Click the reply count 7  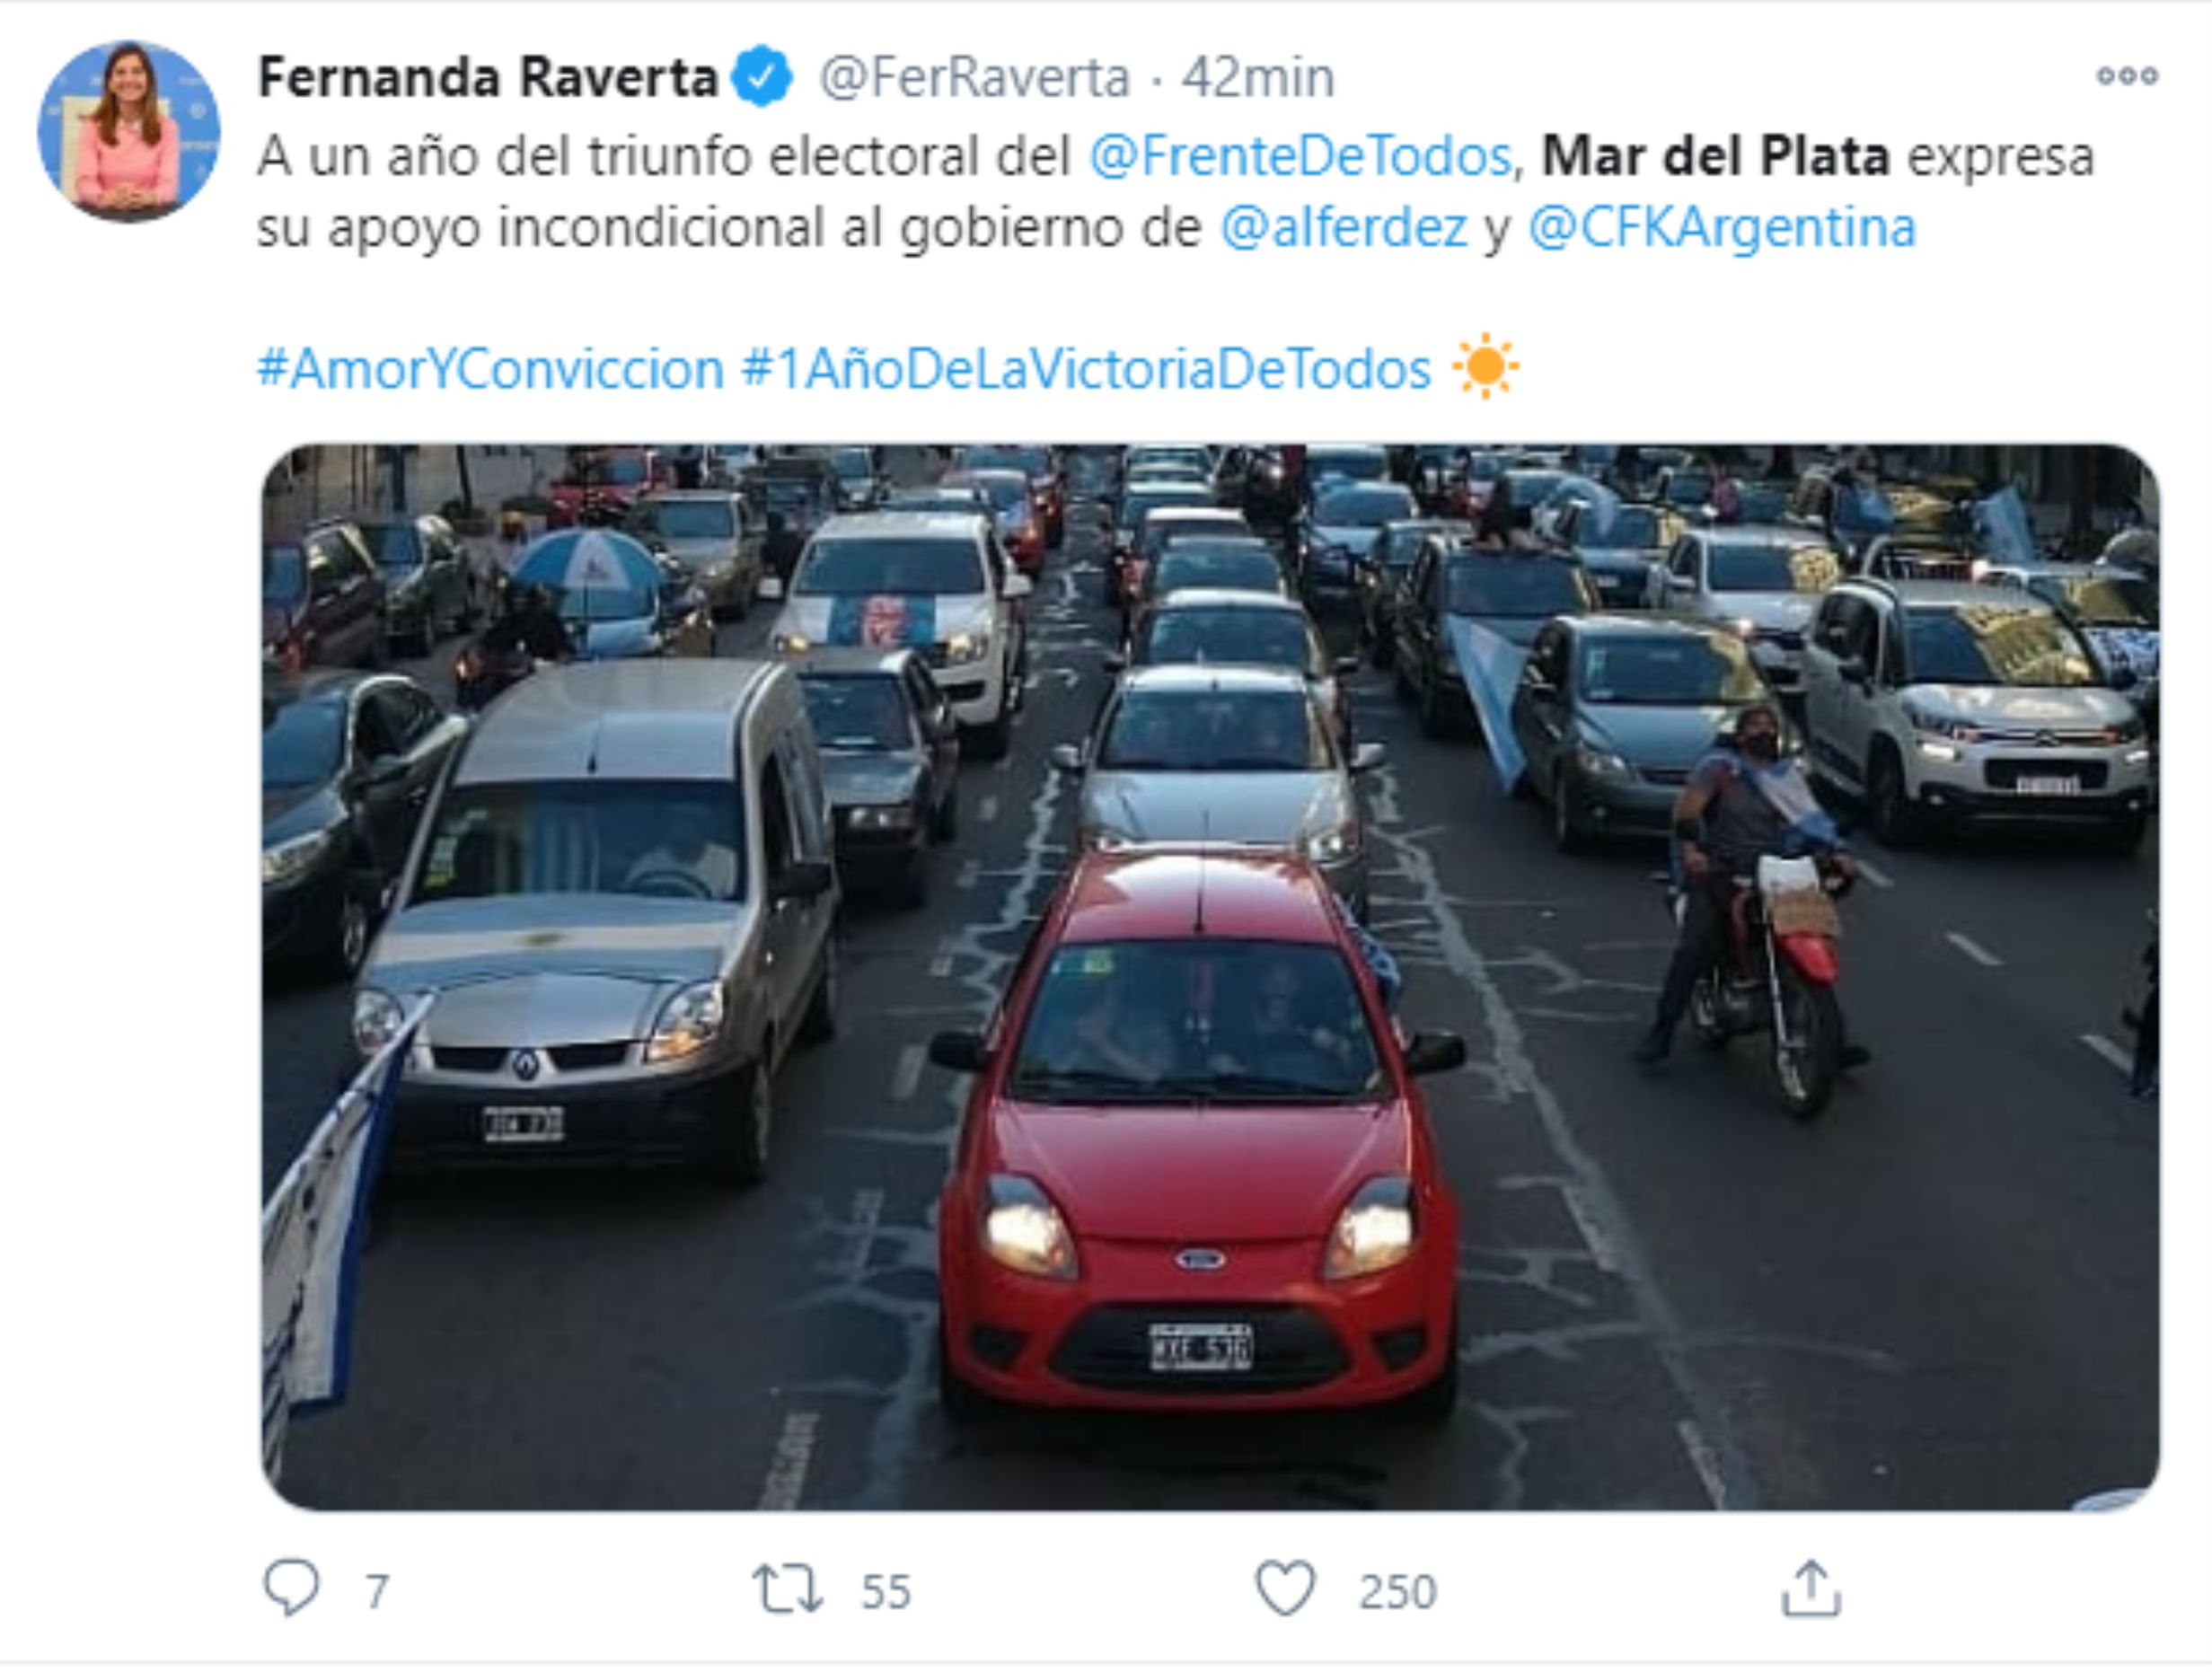376,1591
